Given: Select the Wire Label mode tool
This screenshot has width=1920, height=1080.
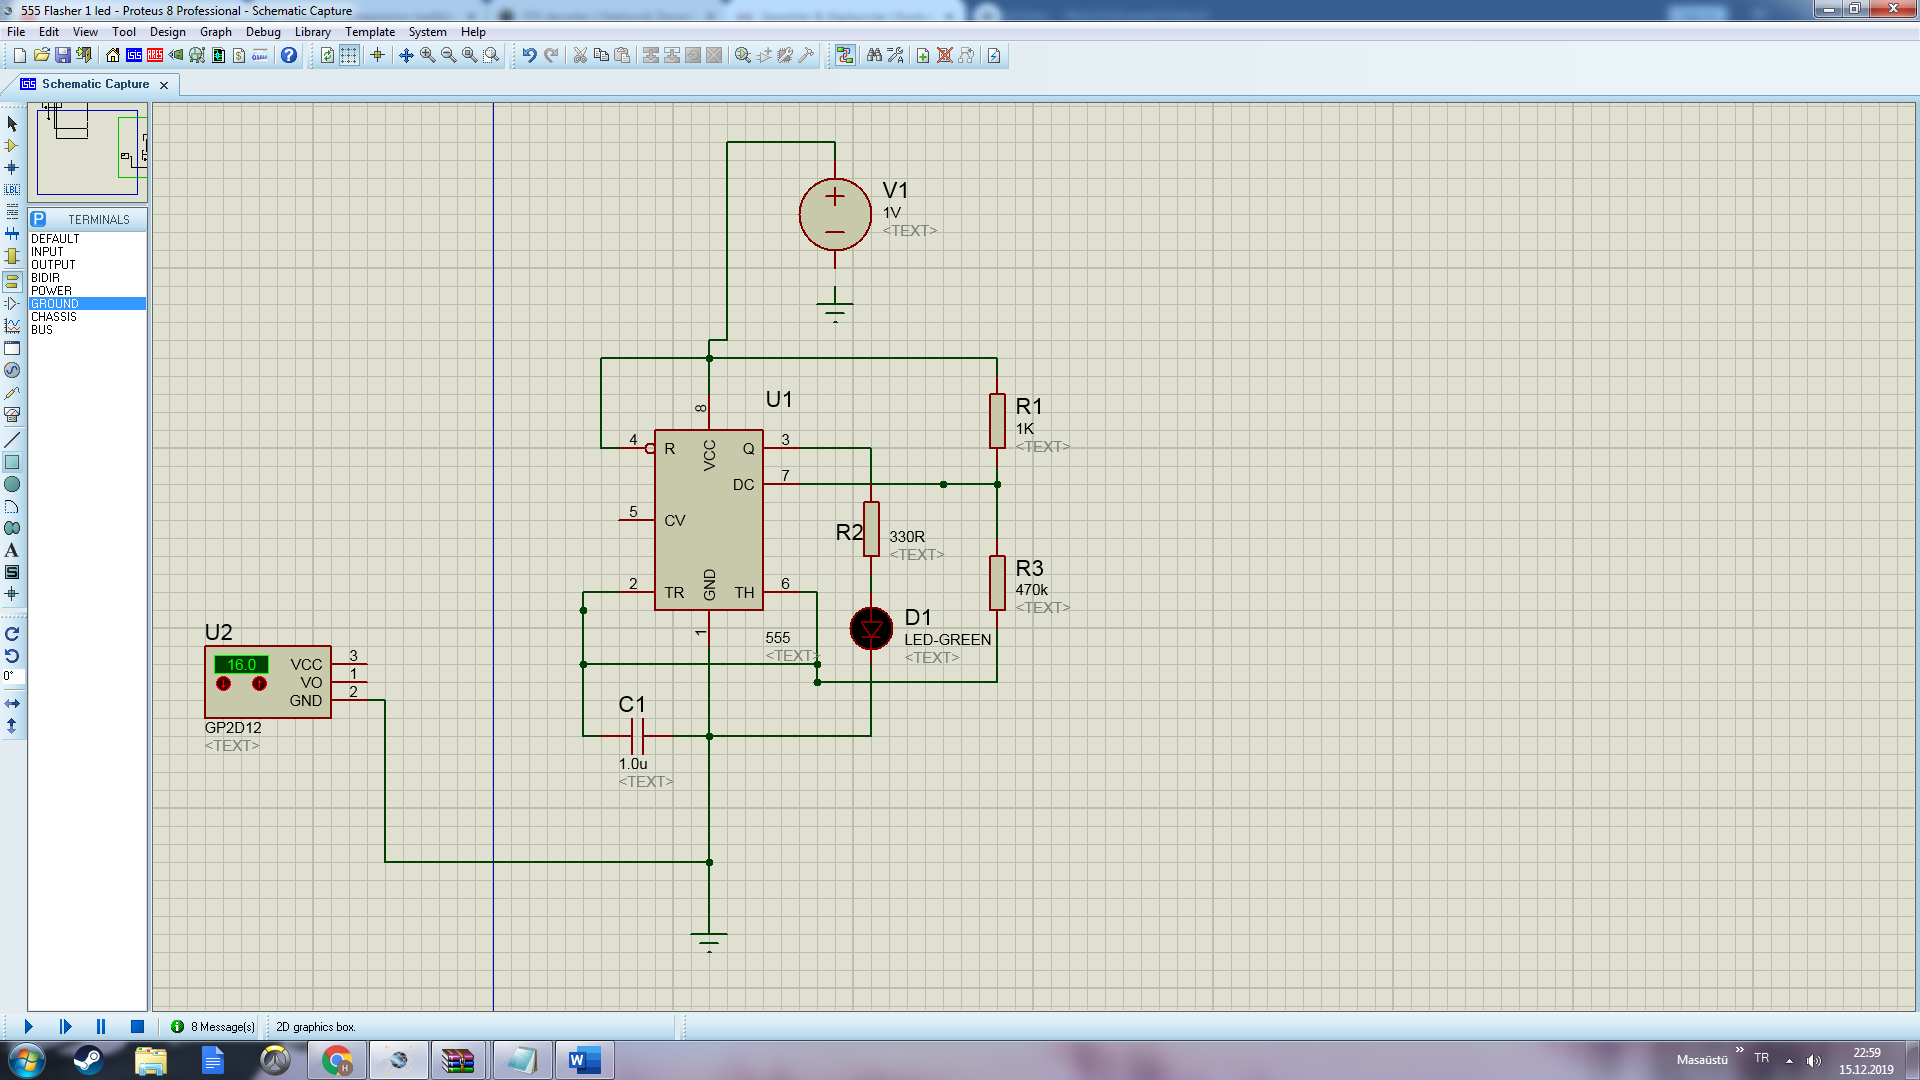Looking at the screenshot, I should (x=12, y=189).
